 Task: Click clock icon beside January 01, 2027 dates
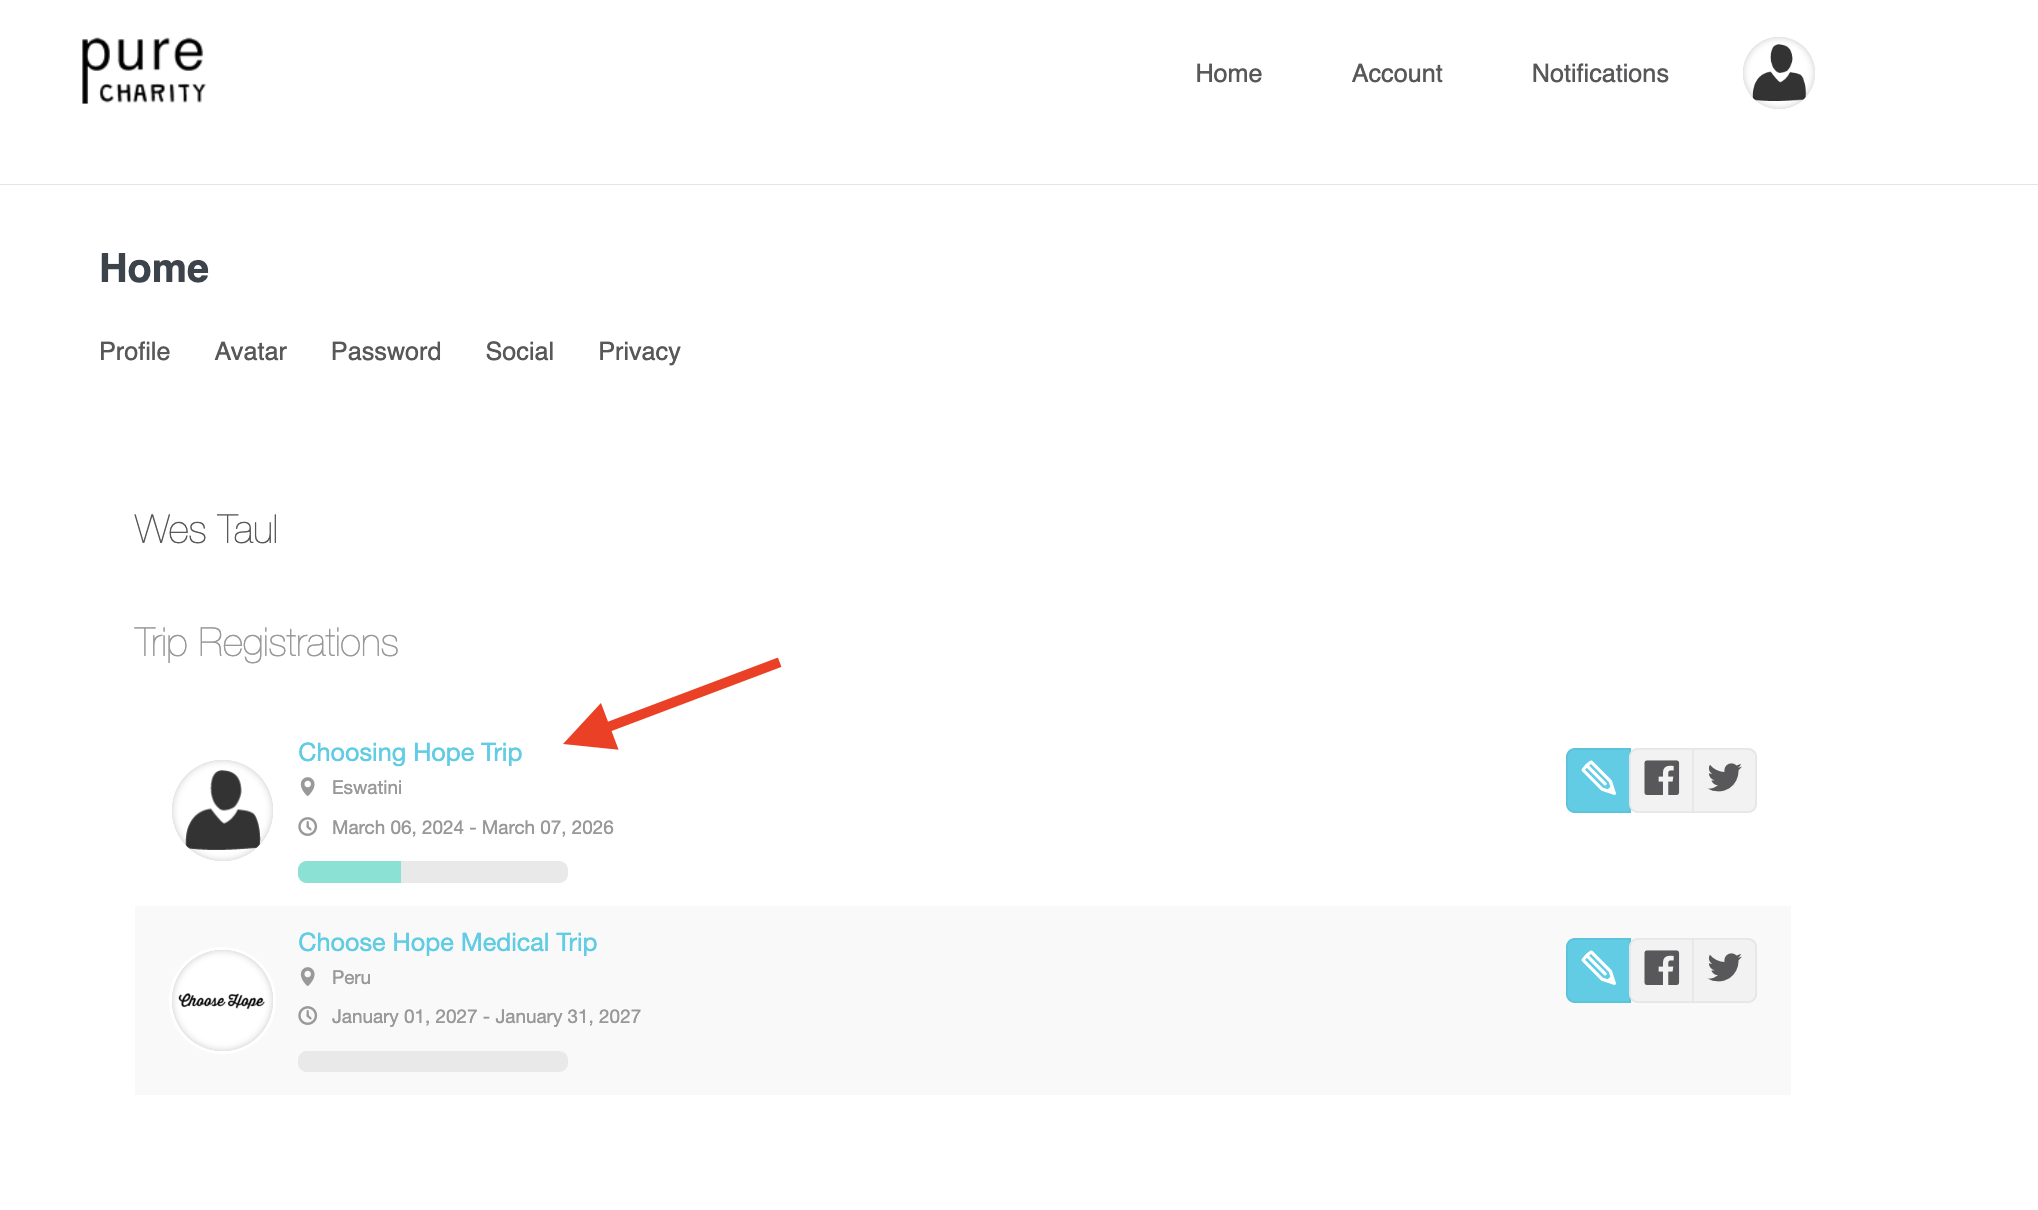point(308,1016)
